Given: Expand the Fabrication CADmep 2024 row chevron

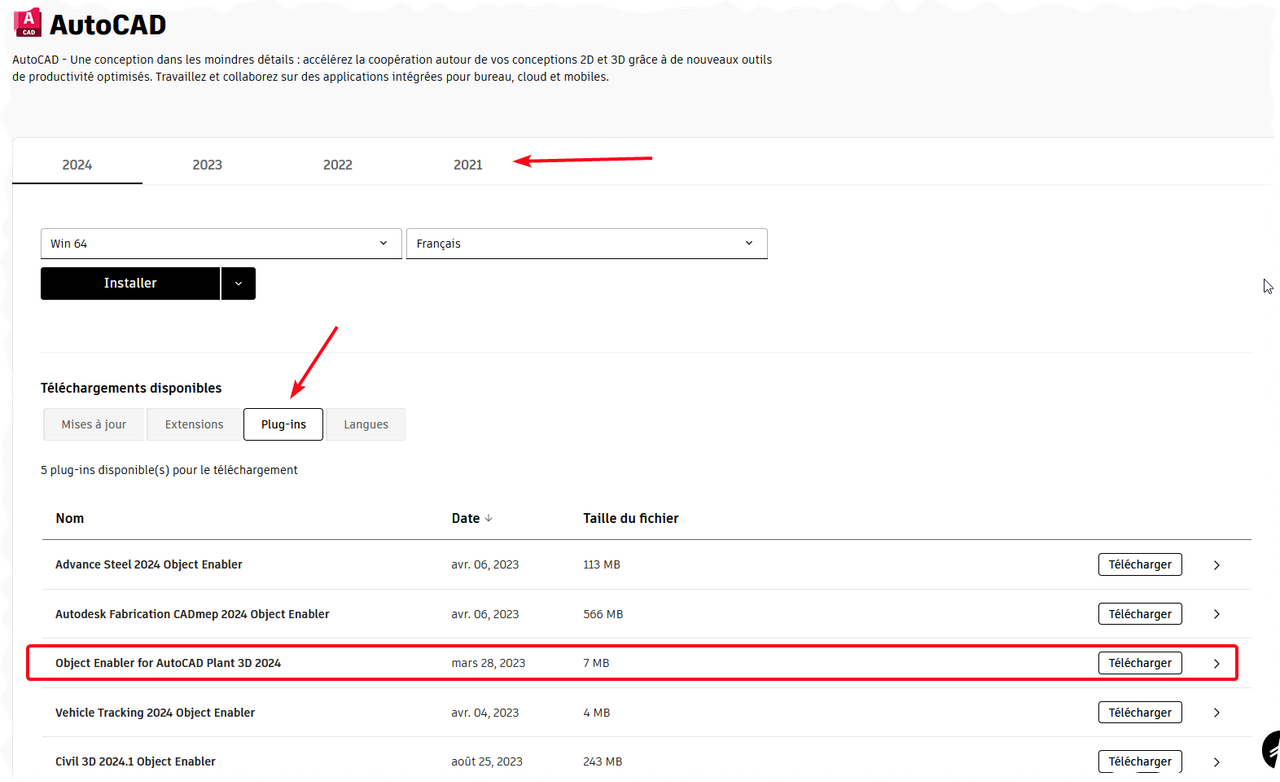Looking at the screenshot, I should point(1217,614).
